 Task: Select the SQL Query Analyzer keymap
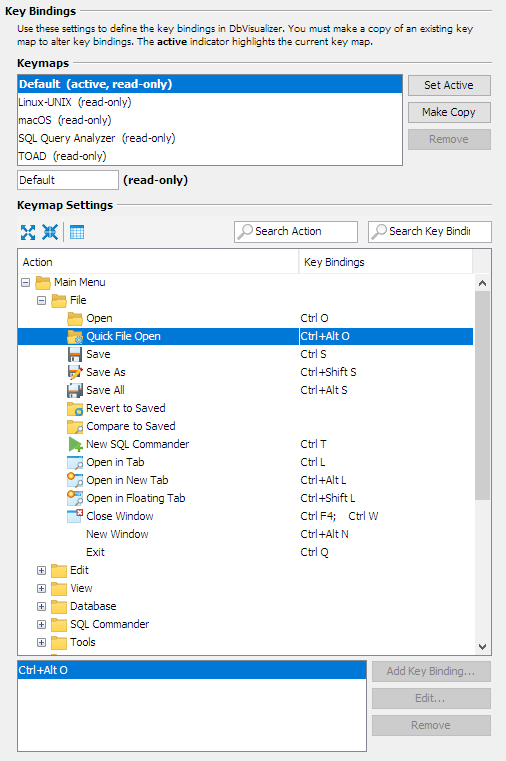pos(210,138)
